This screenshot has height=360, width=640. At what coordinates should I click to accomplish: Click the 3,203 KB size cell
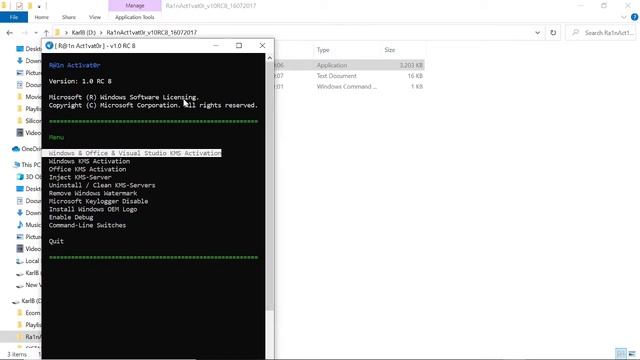click(x=411, y=65)
